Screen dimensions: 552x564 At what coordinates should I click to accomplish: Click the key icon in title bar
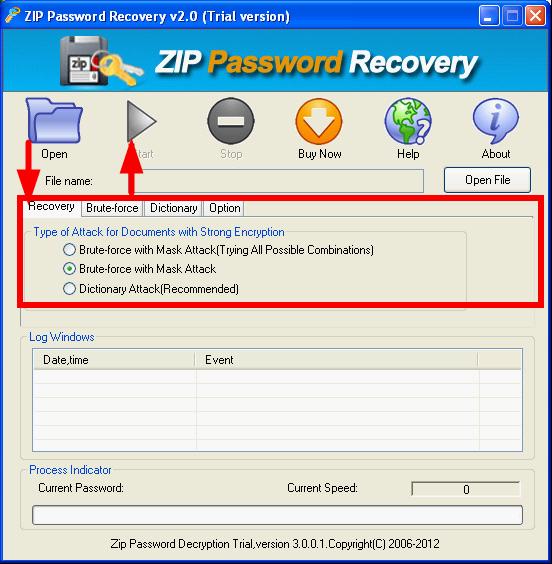[x=12, y=15]
